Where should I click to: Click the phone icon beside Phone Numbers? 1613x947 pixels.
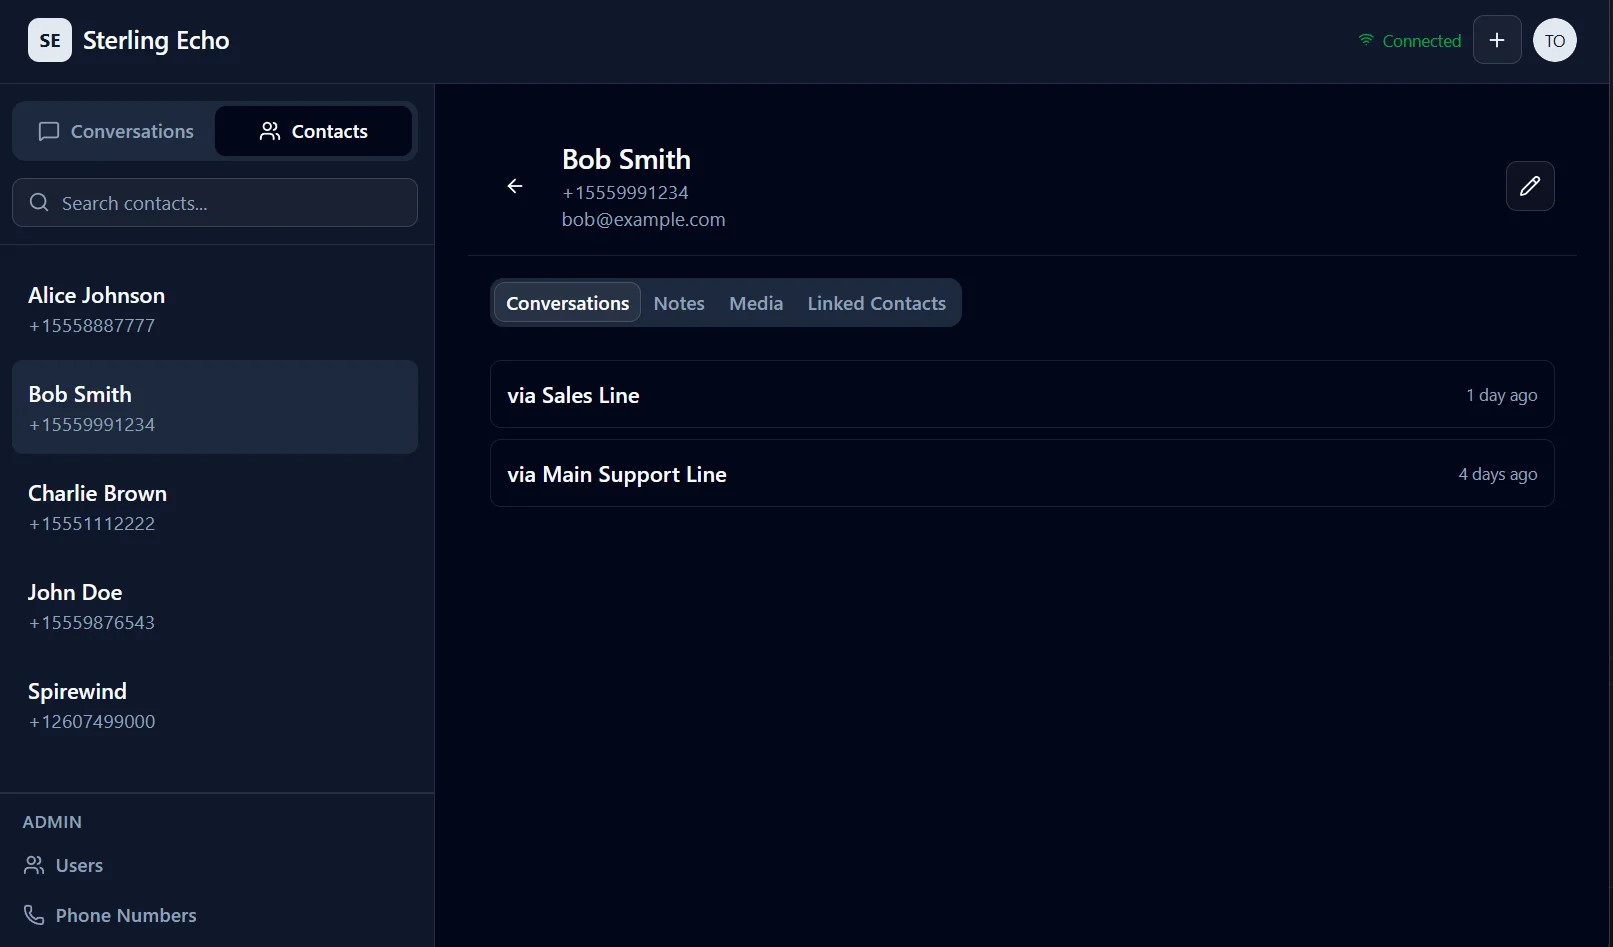[33, 914]
